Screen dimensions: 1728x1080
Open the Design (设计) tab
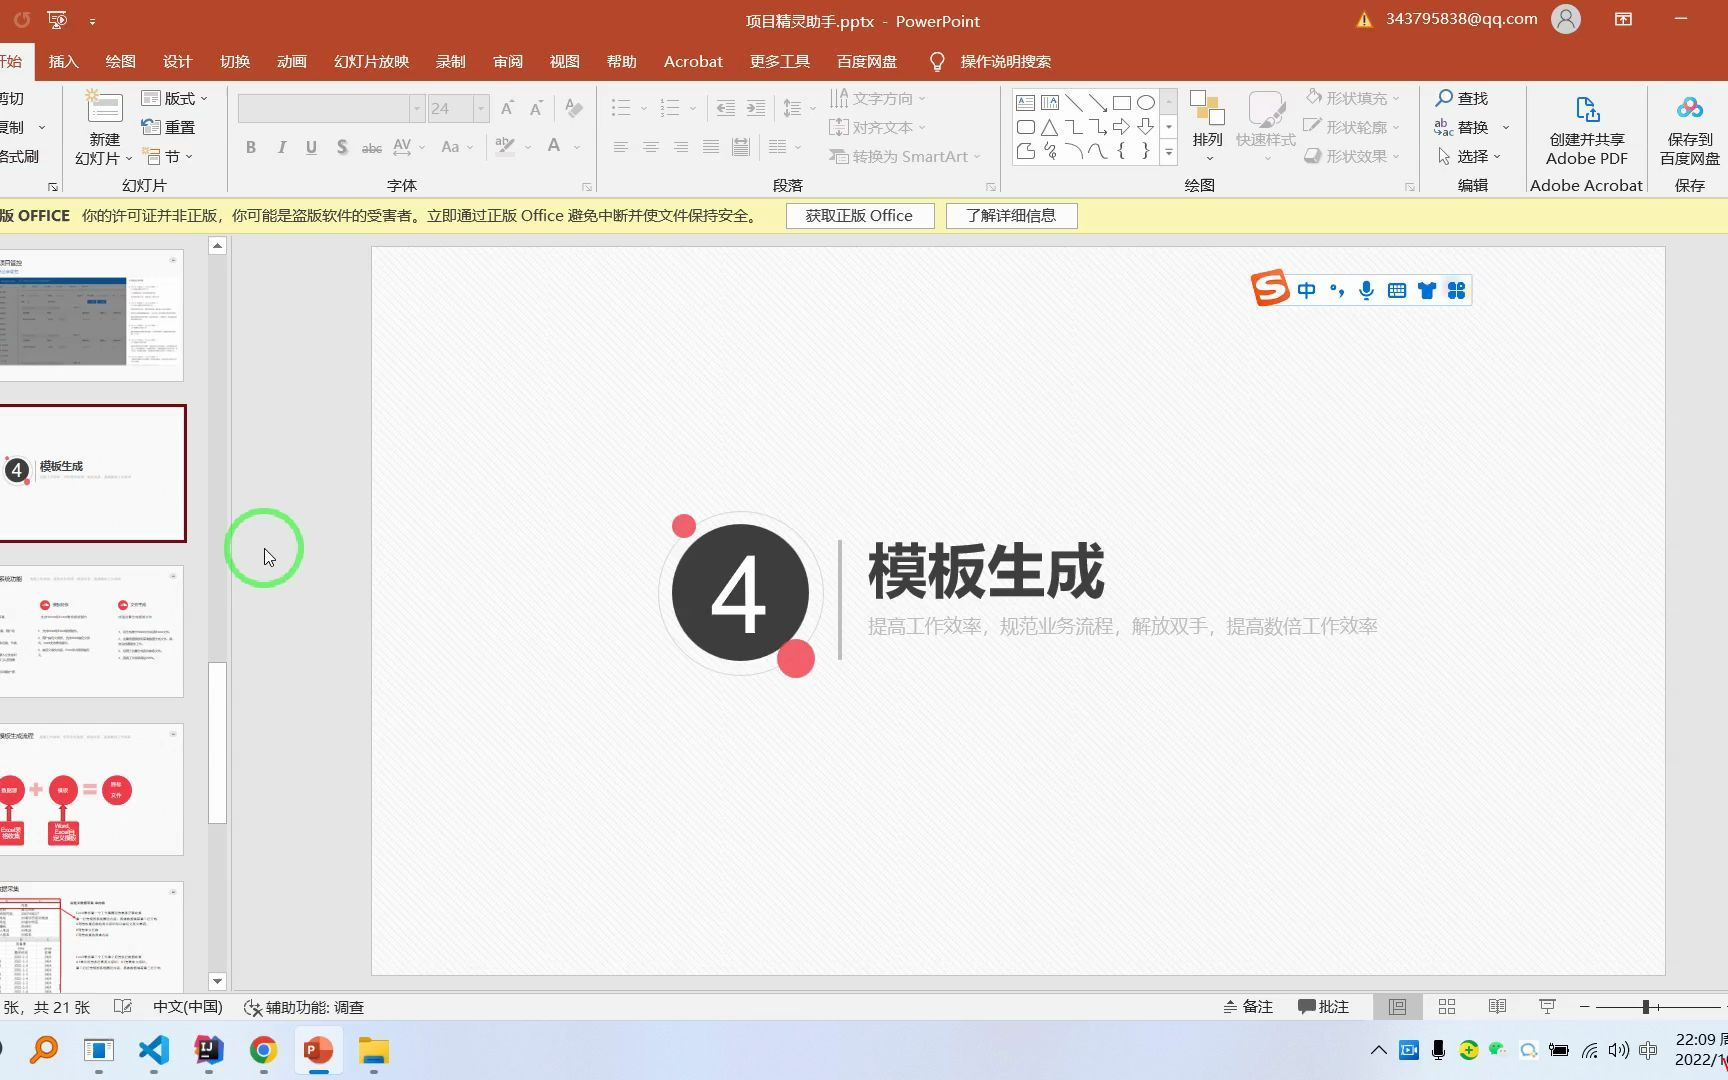tap(177, 62)
